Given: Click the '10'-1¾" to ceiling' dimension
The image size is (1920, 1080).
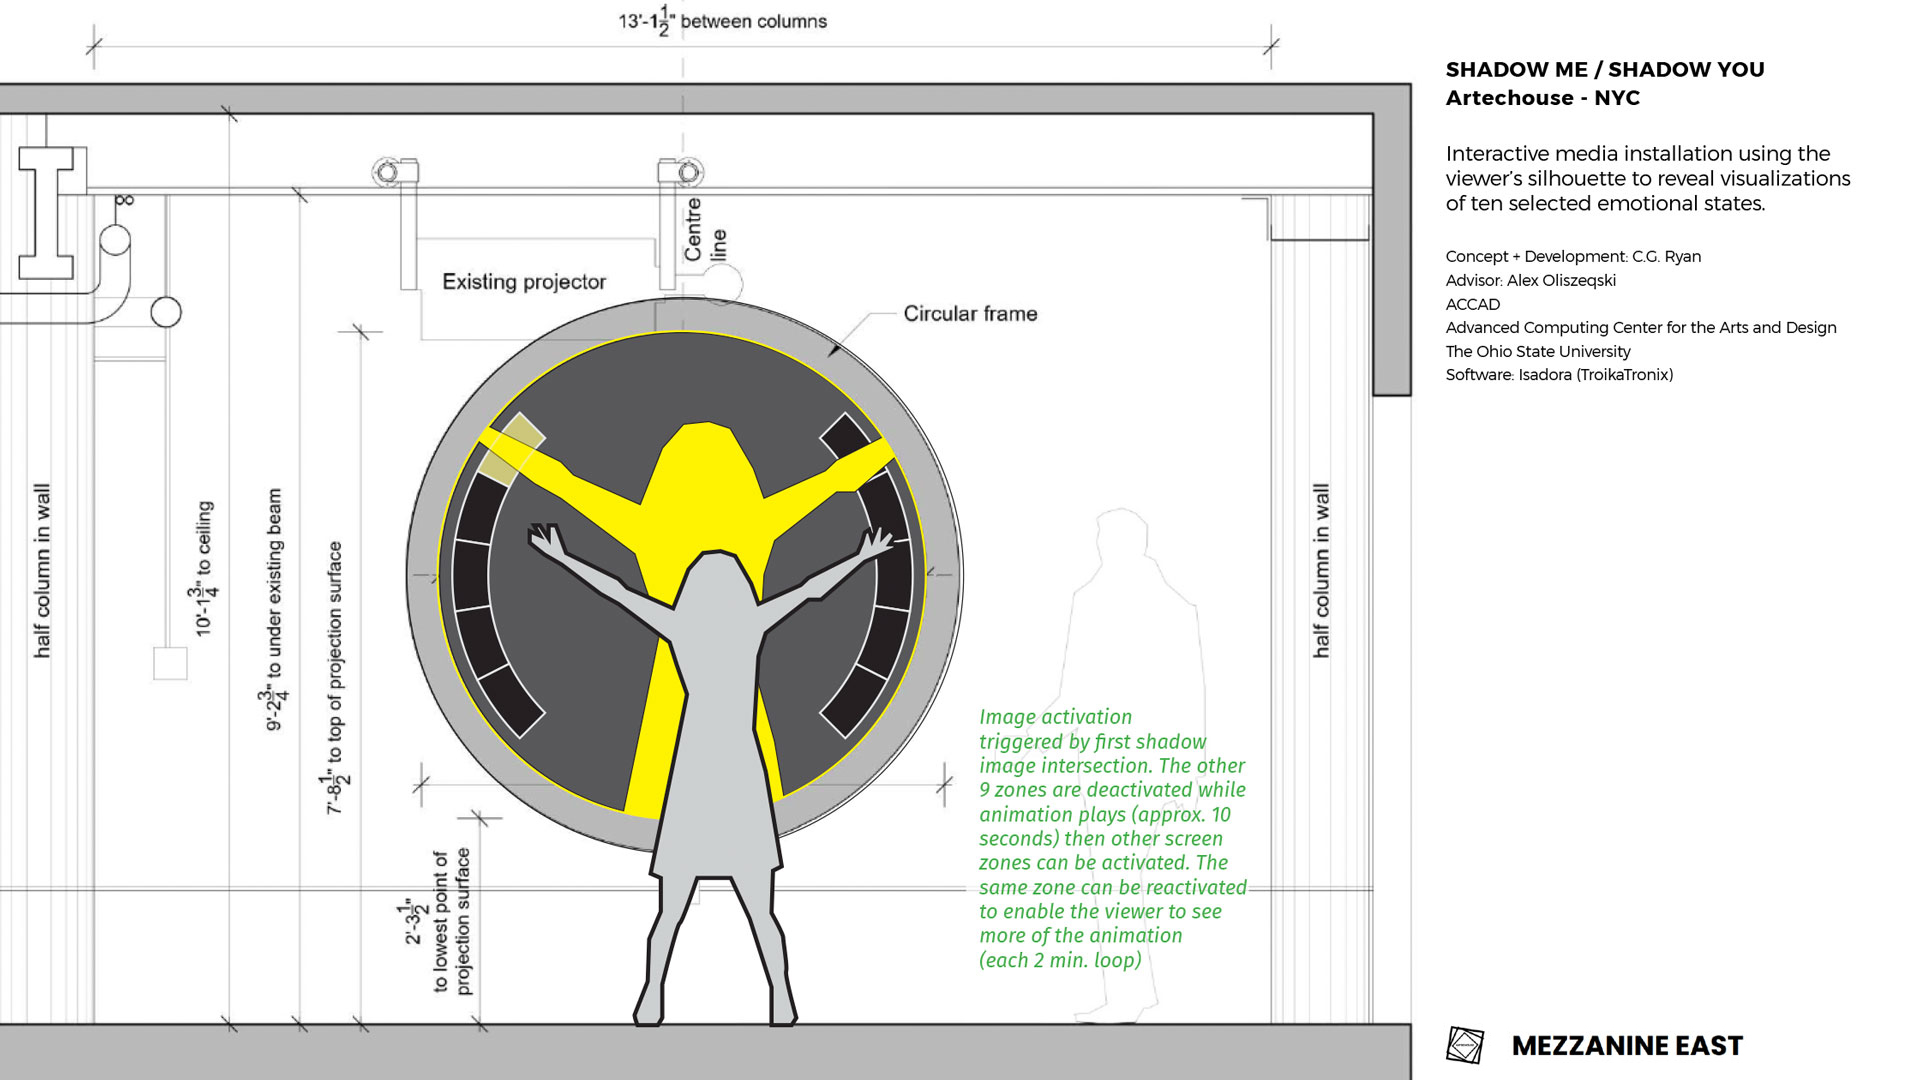Looking at the screenshot, I should point(204,569).
